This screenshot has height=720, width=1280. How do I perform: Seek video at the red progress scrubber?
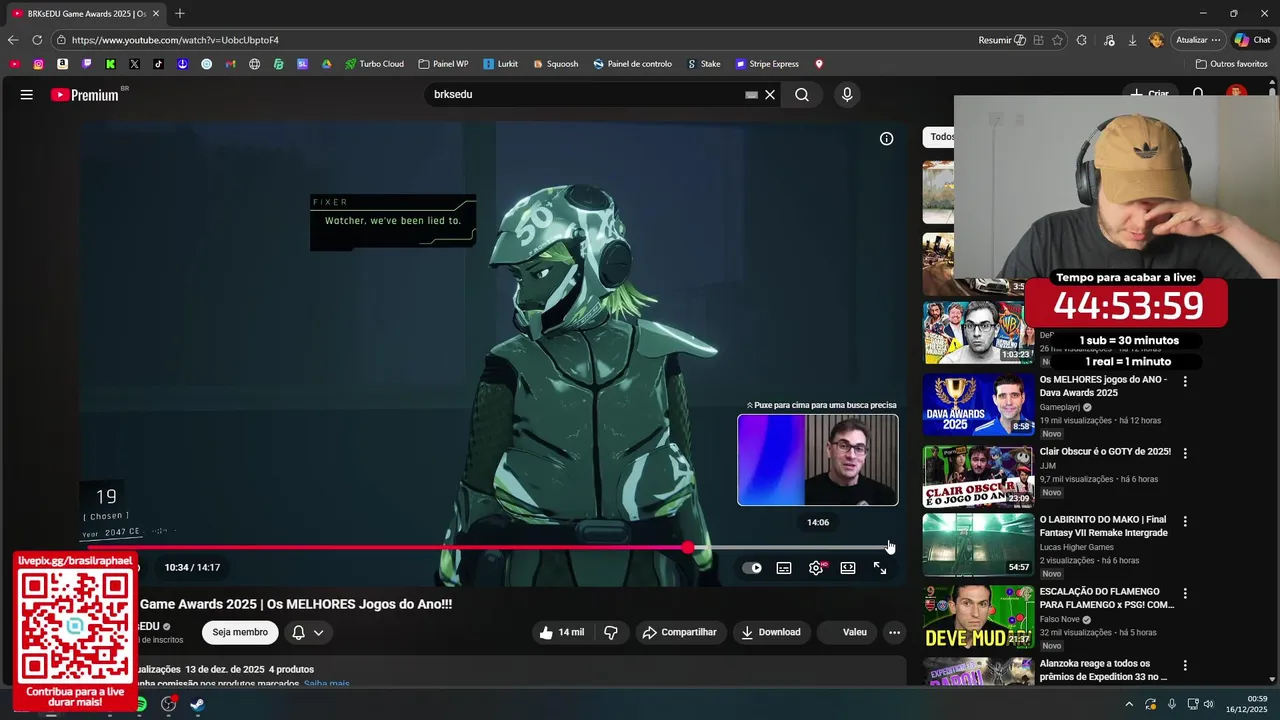point(688,547)
